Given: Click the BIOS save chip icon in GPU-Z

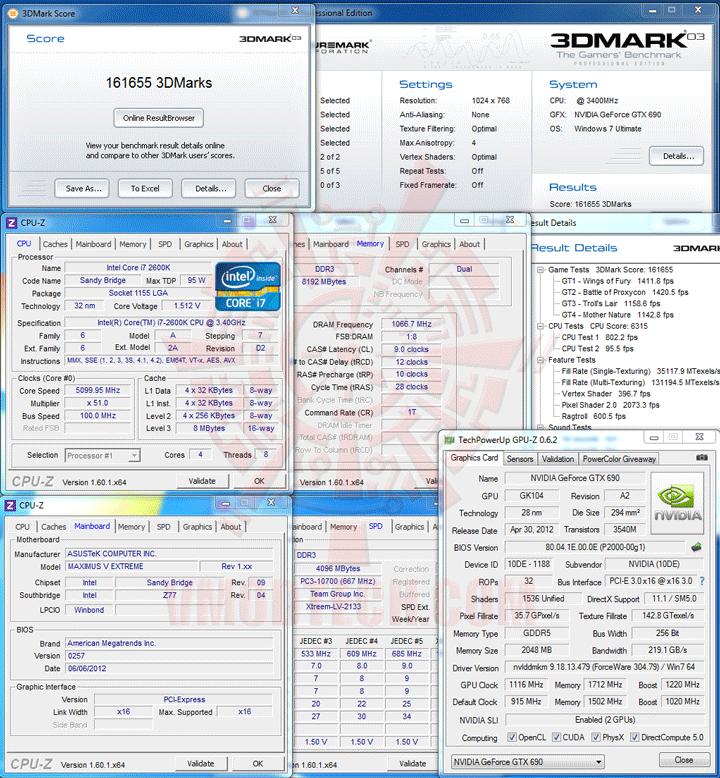Looking at the screenshot, I should pos(697,547).
